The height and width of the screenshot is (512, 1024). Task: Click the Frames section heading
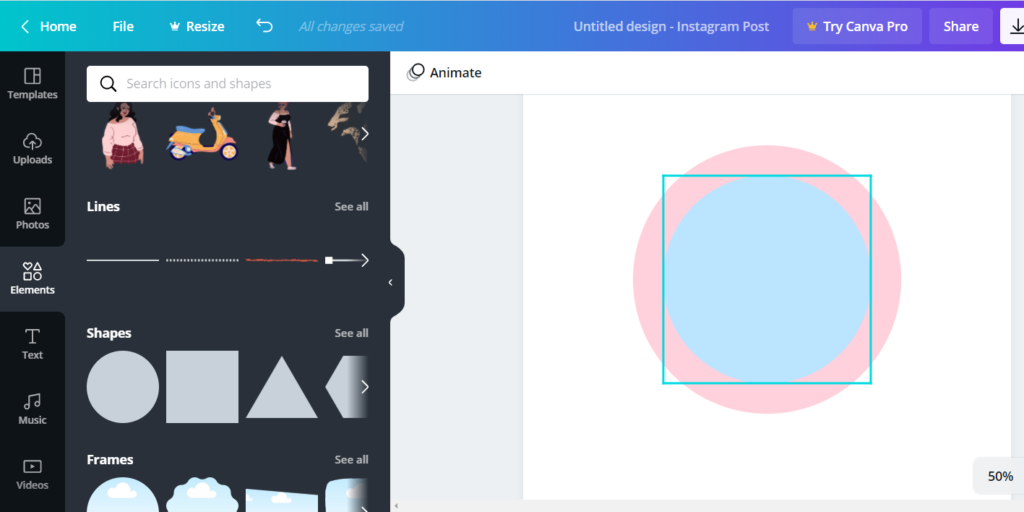110,460
